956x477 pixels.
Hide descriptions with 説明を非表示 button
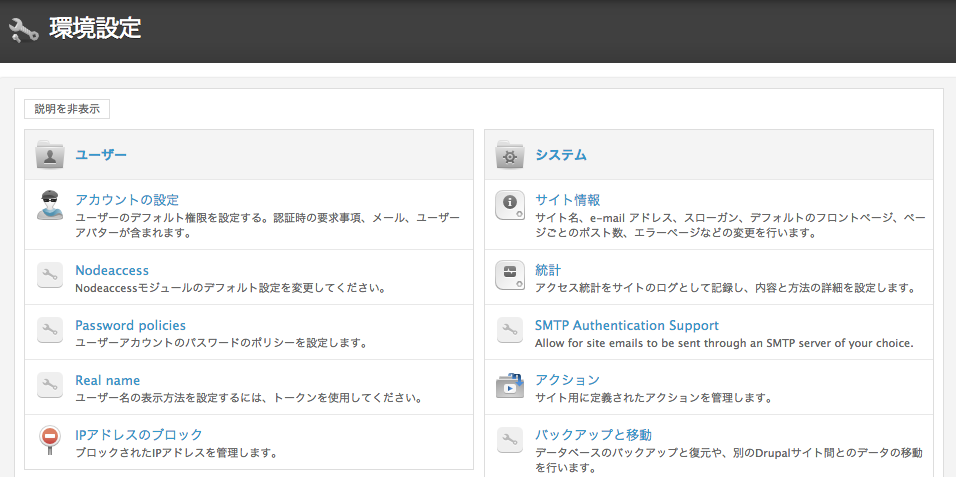pos(67,109)
